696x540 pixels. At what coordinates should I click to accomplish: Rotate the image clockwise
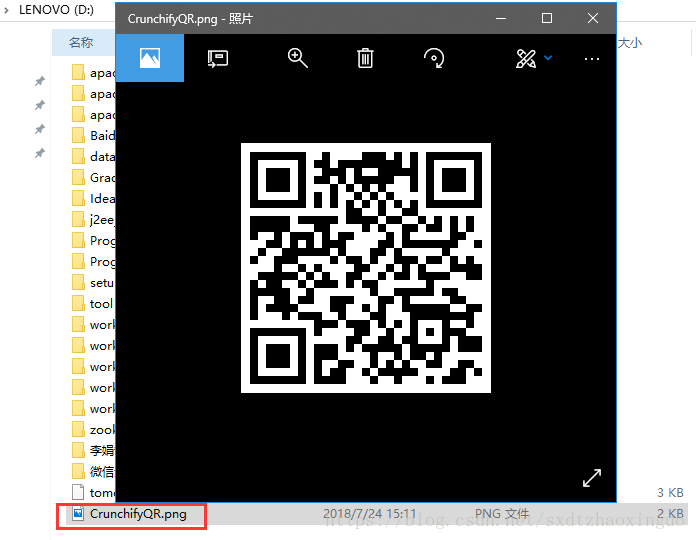point(434,58)
